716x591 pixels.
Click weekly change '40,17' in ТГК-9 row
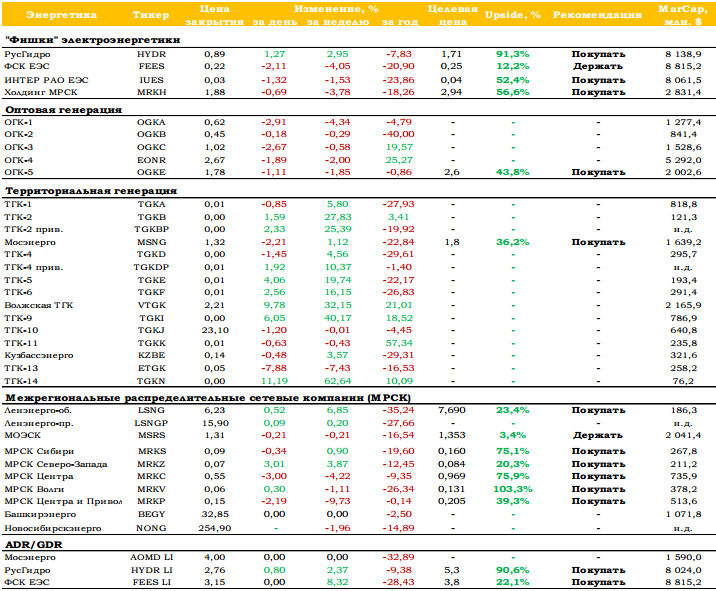tap(337, 318)
